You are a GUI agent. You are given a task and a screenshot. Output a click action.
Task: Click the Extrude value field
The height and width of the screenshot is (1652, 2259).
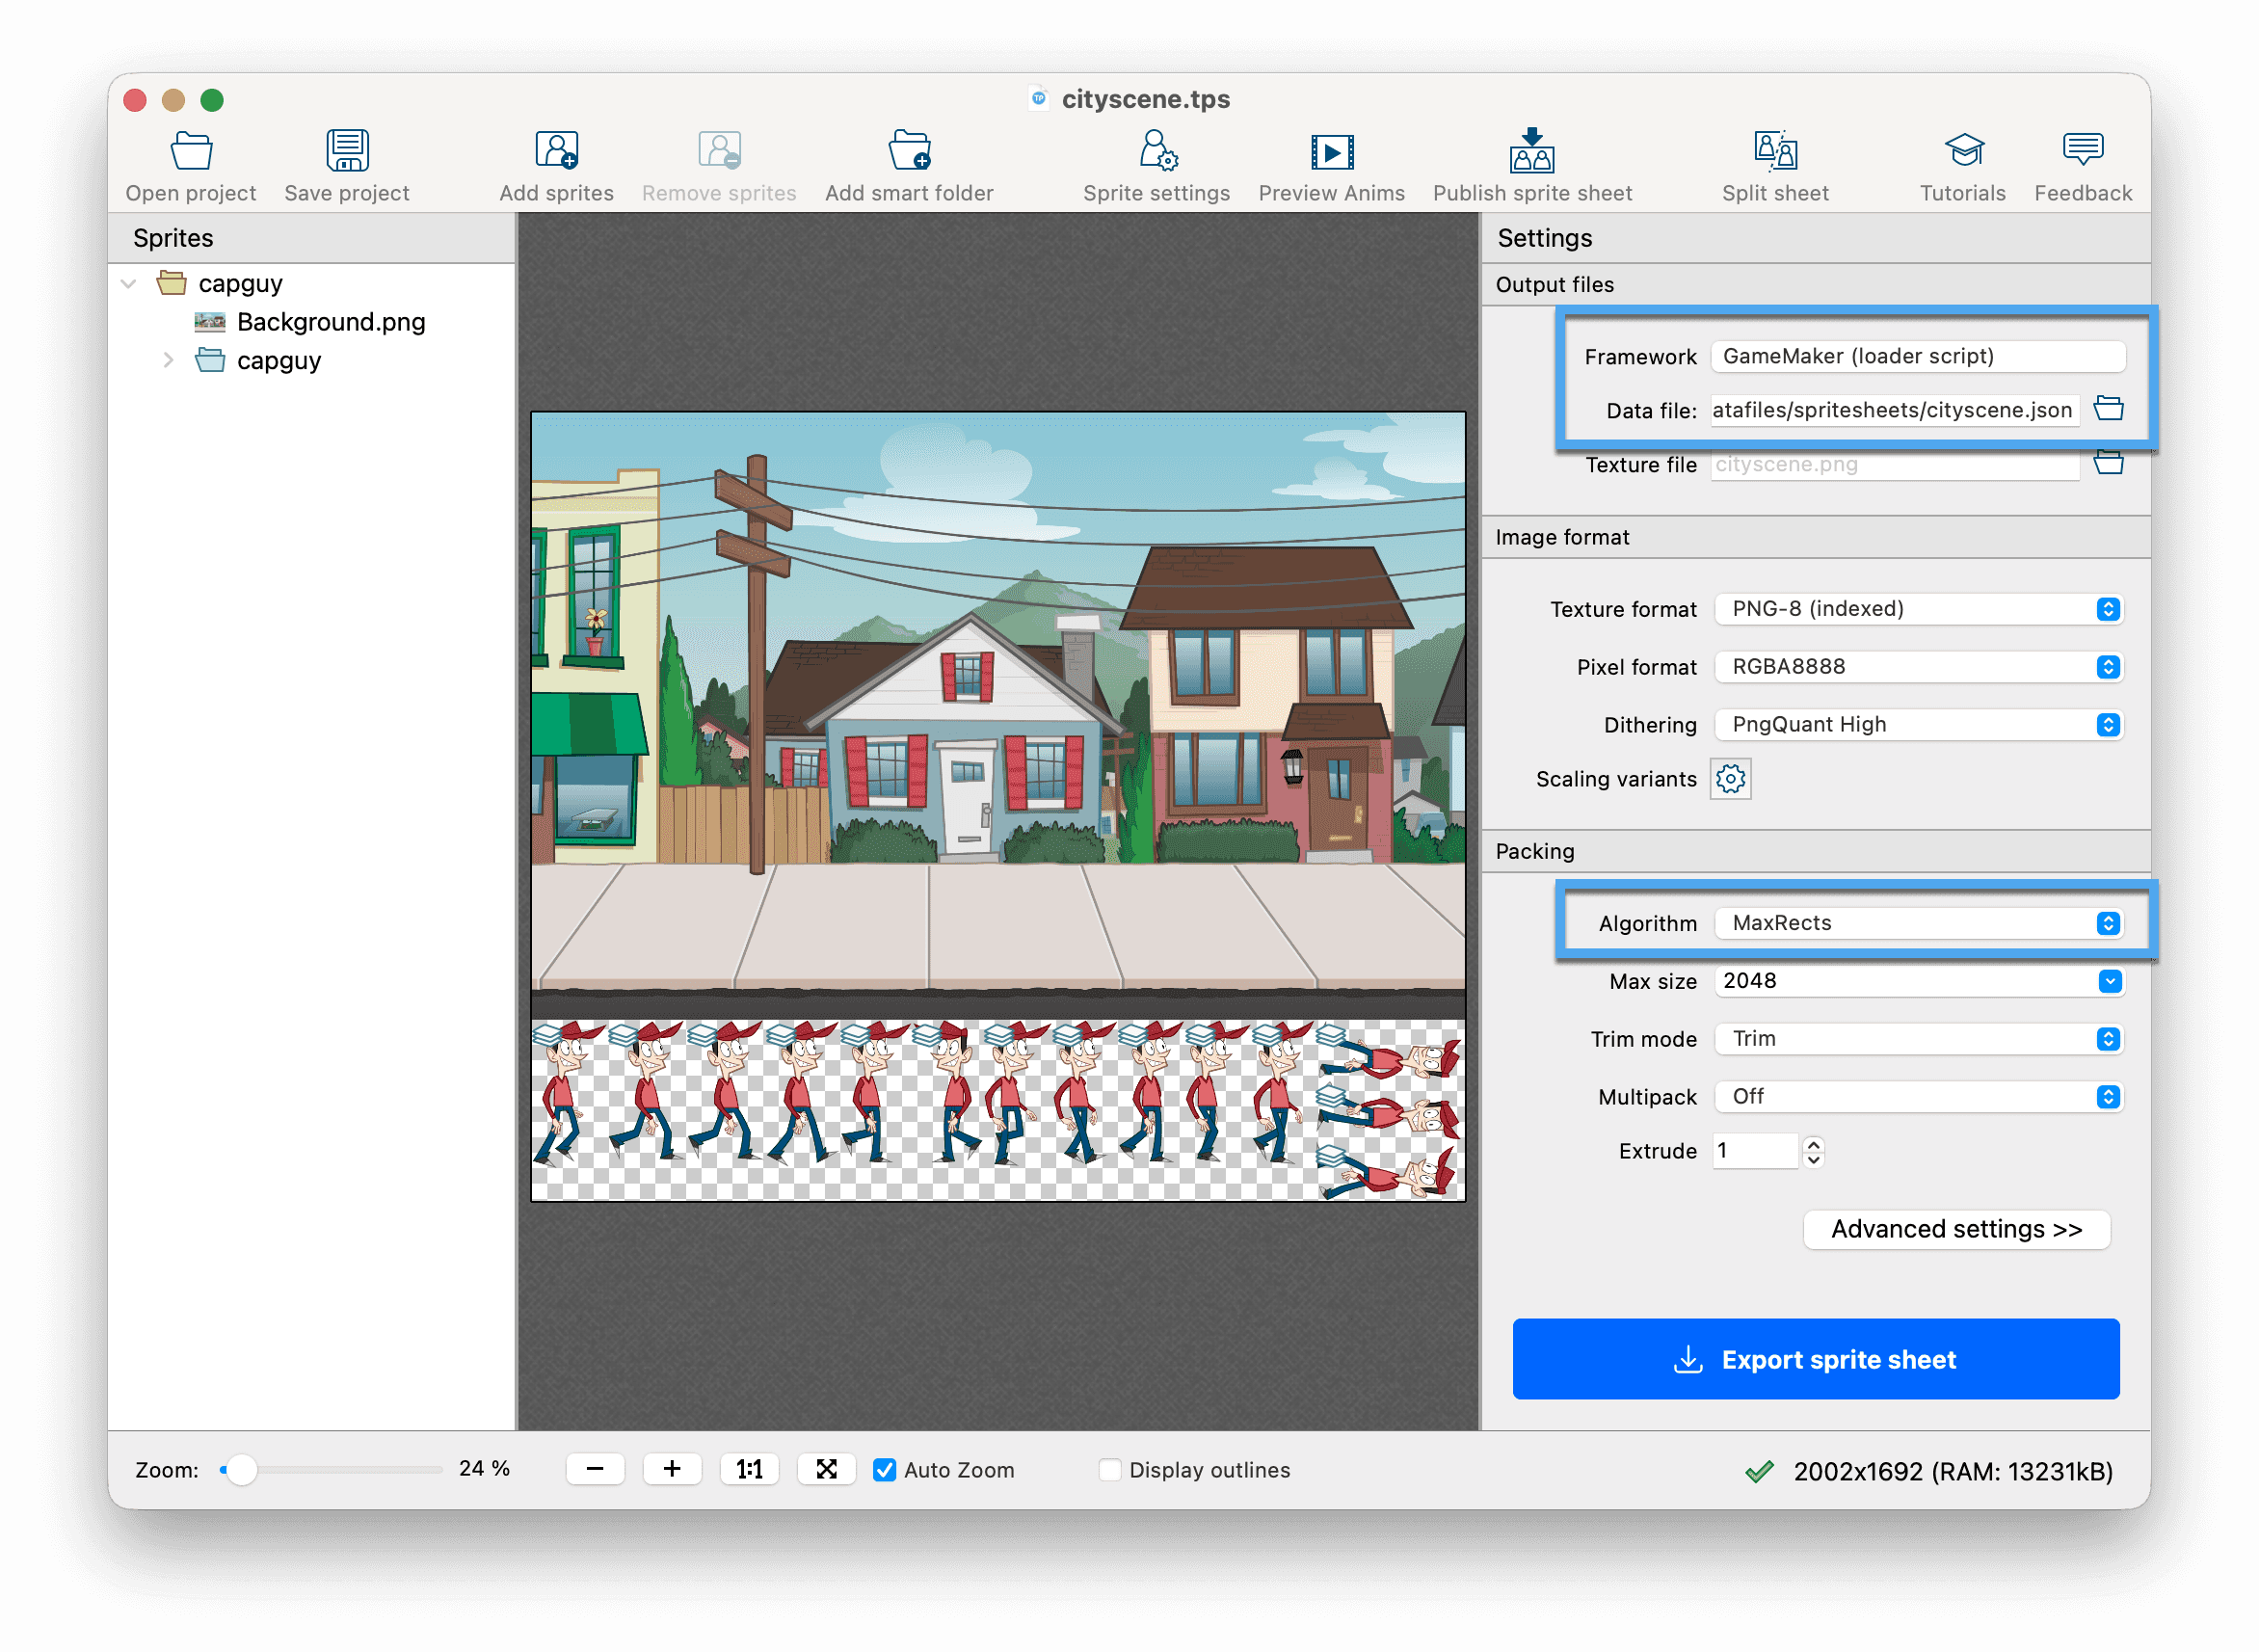pos(1754,1150)
